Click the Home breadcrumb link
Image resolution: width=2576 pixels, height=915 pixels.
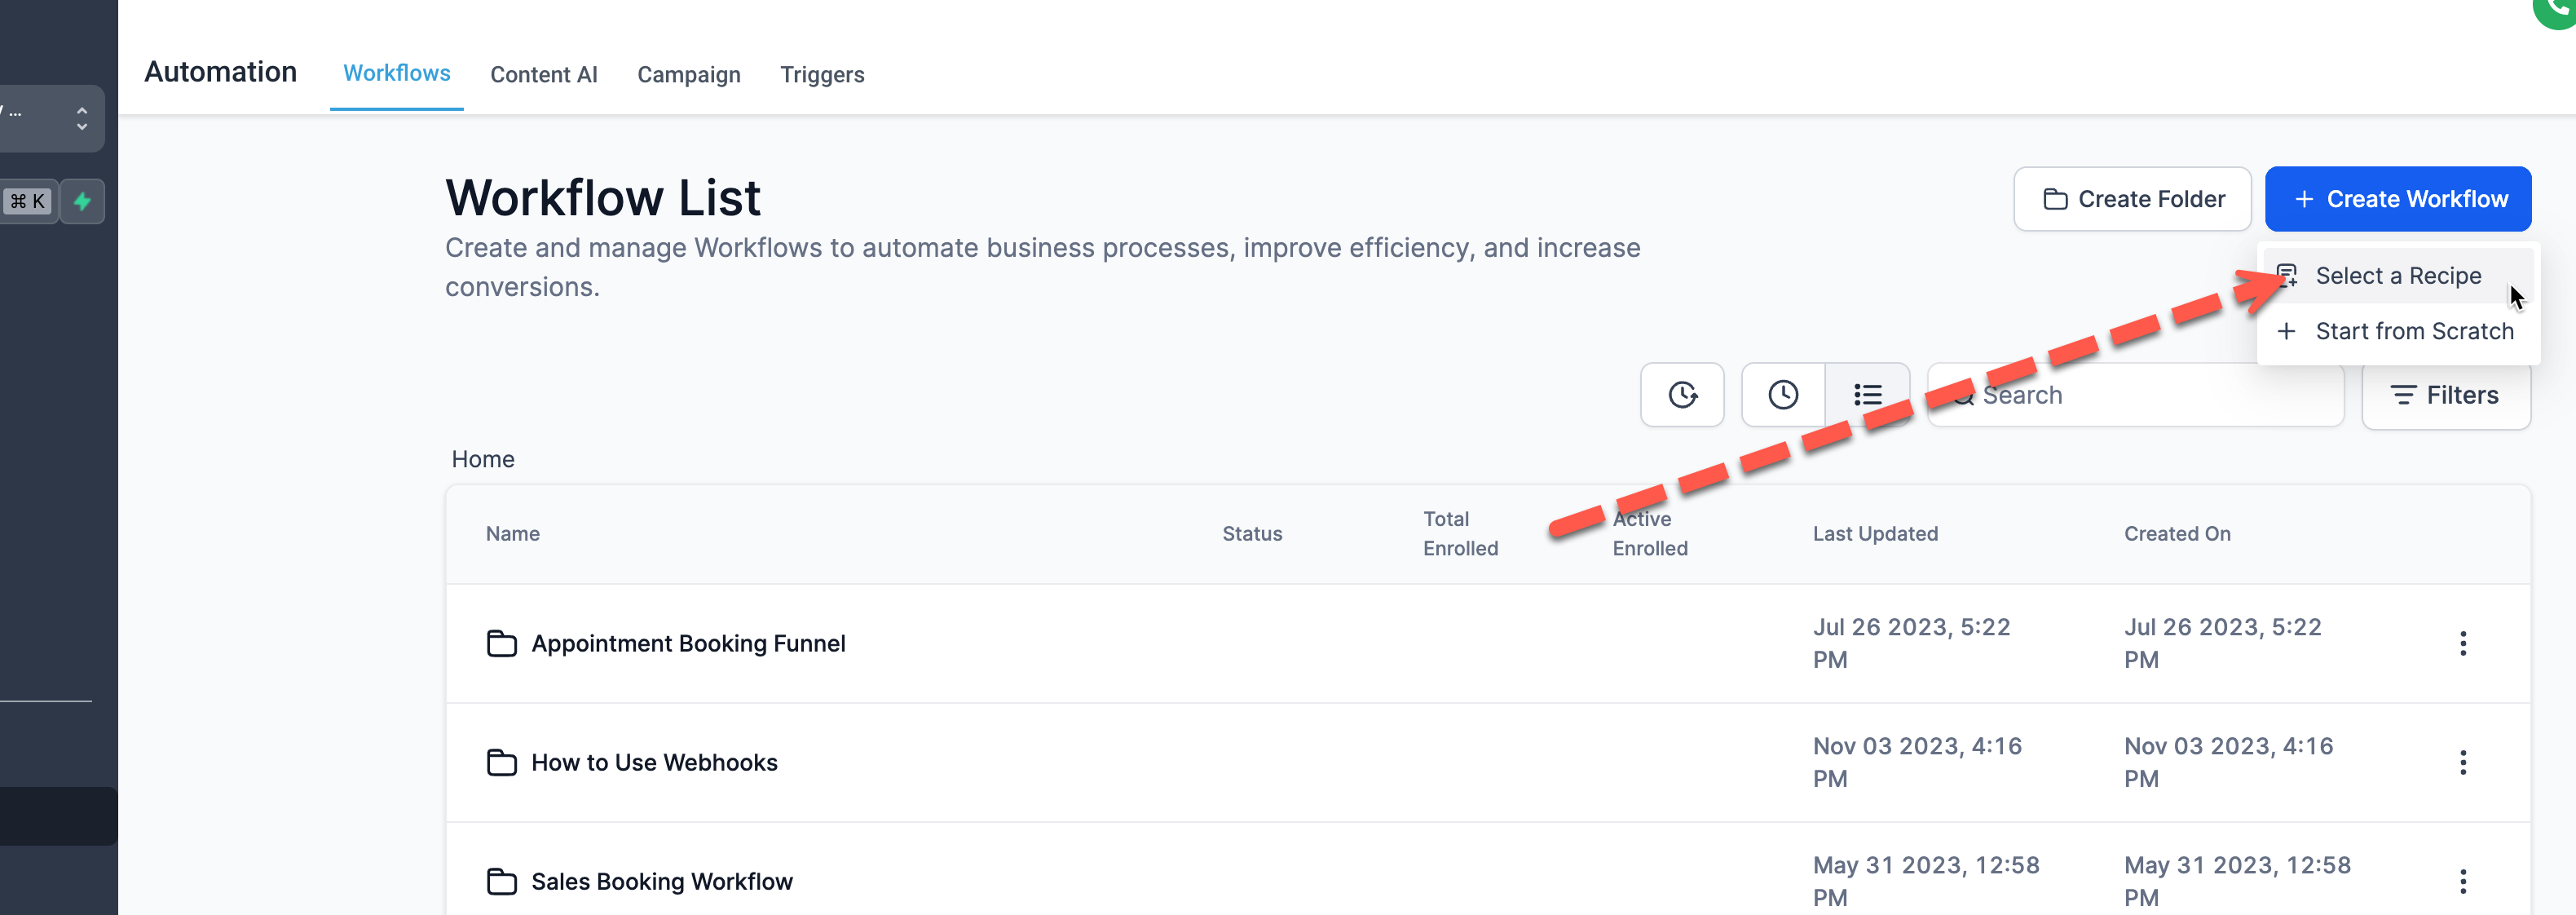(x=482, y=459)
